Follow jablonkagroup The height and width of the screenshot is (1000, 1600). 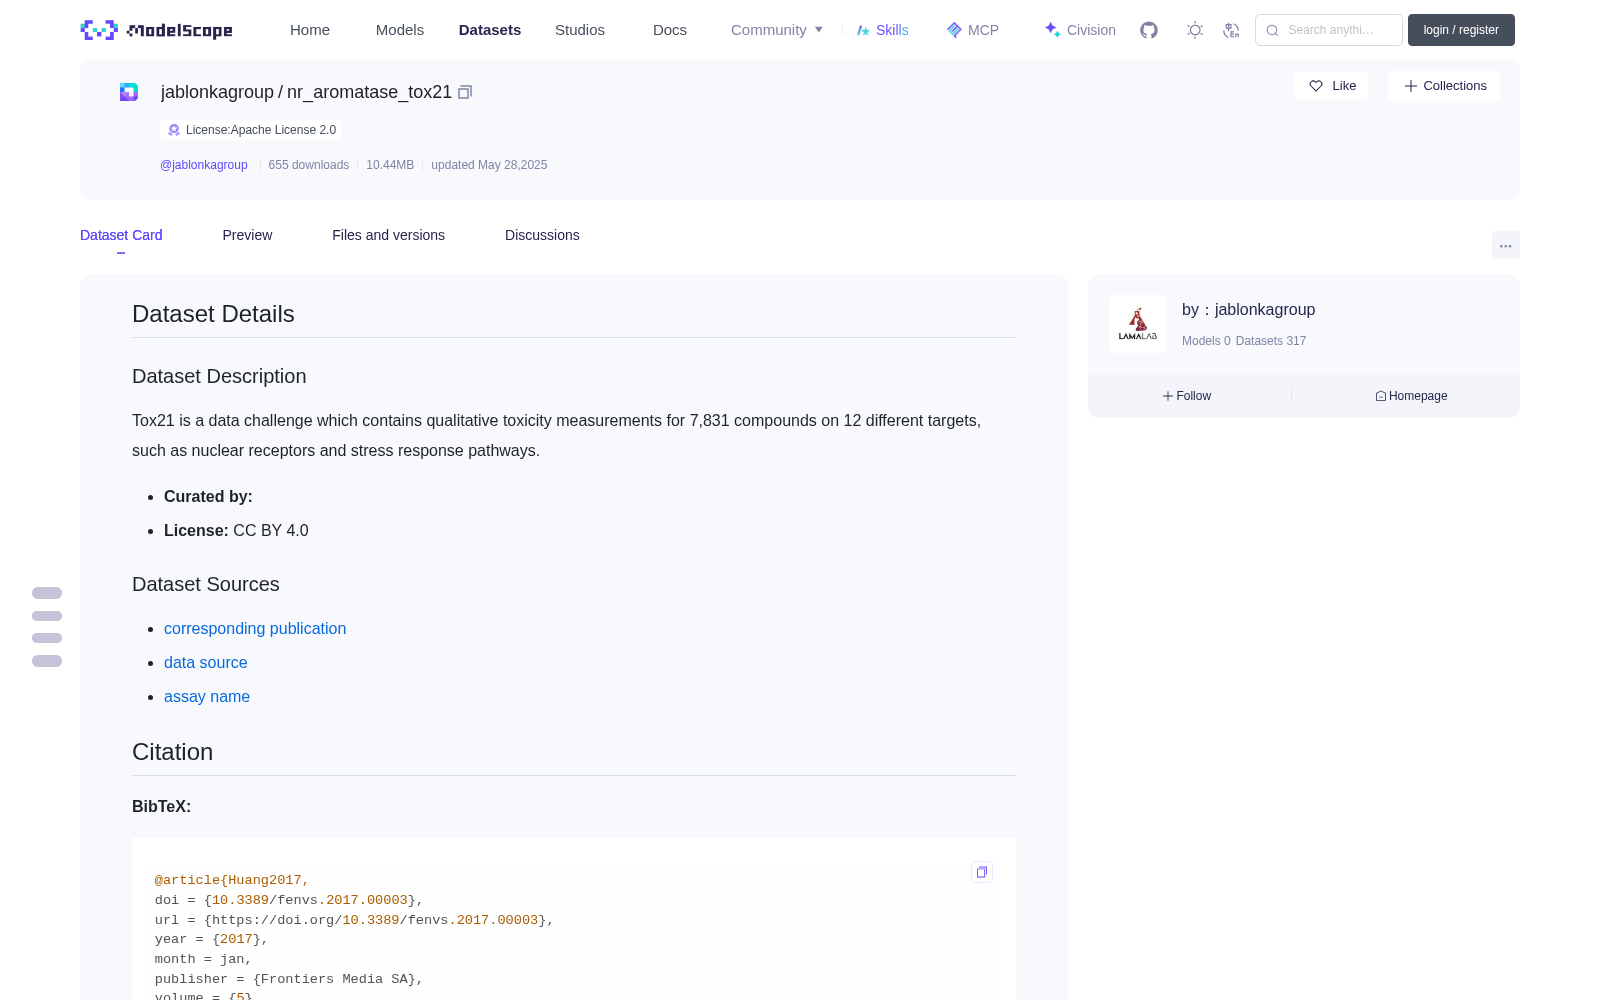1187,396
